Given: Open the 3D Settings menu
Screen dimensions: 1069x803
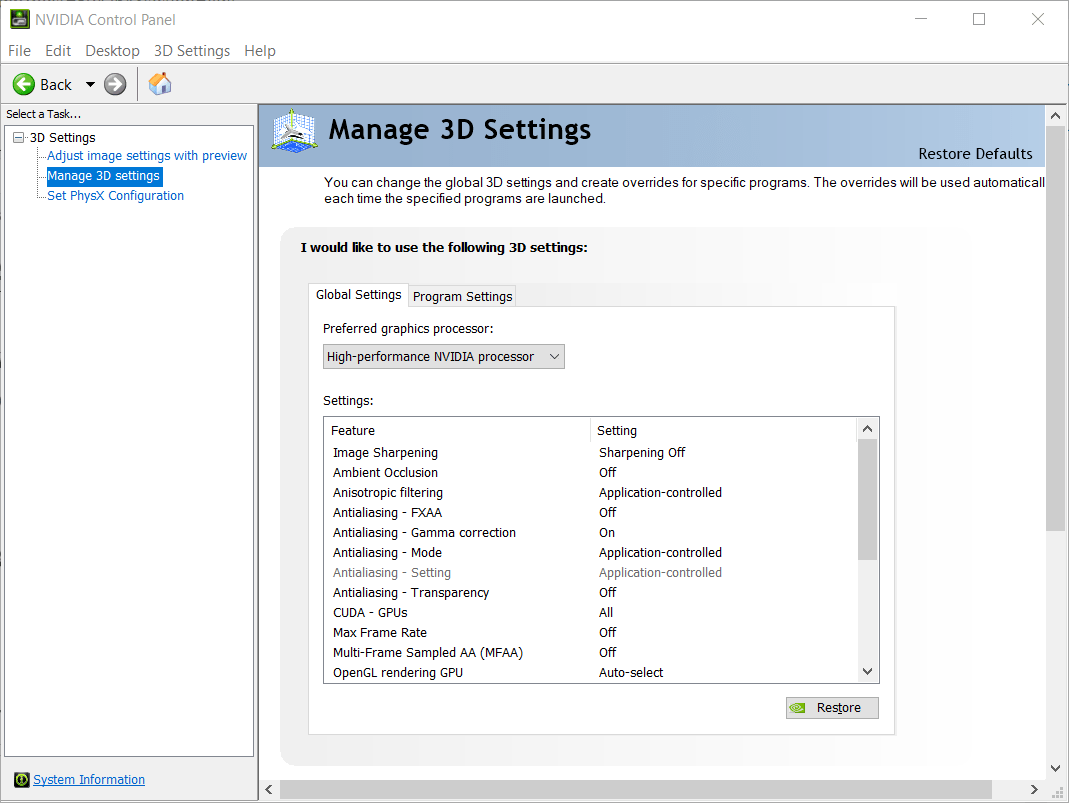Looking at the screenshot, I should point(191,50).
